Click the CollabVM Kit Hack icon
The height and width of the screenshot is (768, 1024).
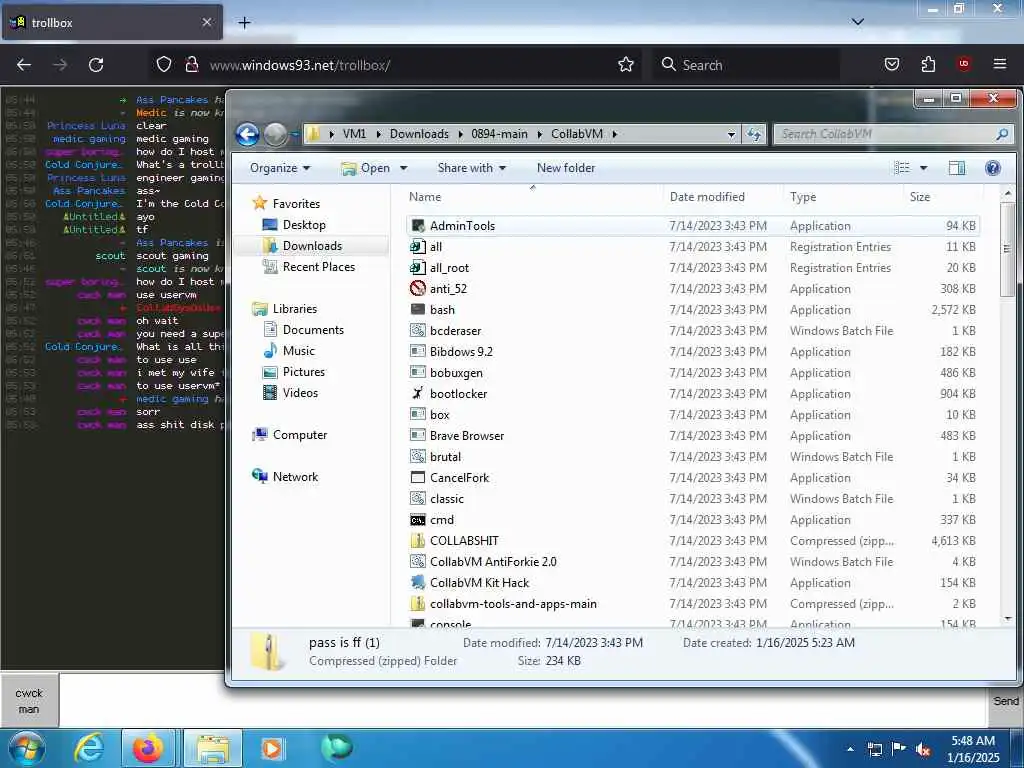tap(418, 583)
